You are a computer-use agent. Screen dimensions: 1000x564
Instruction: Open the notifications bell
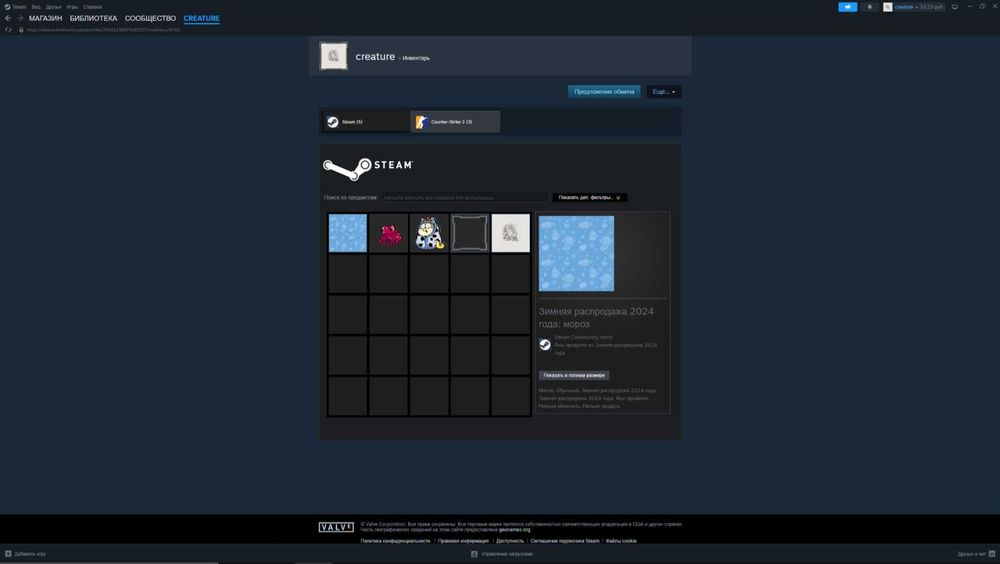869,7
